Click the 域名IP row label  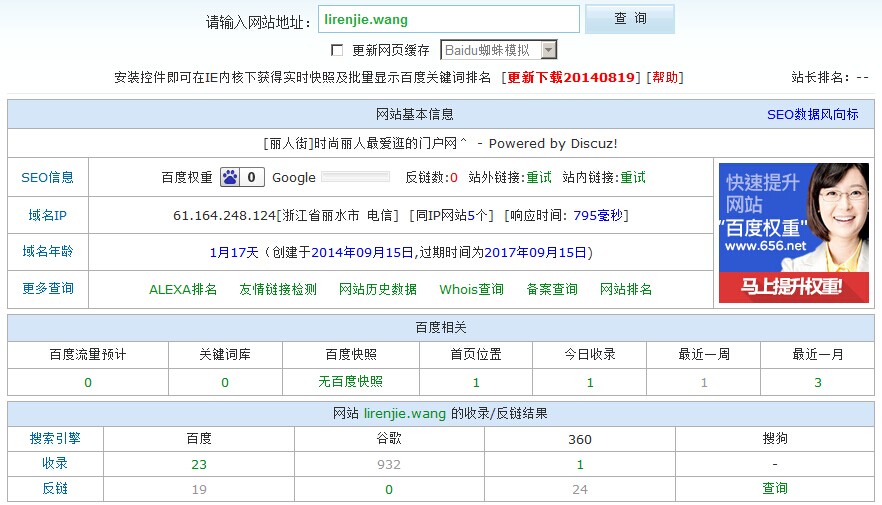[48, 215]
